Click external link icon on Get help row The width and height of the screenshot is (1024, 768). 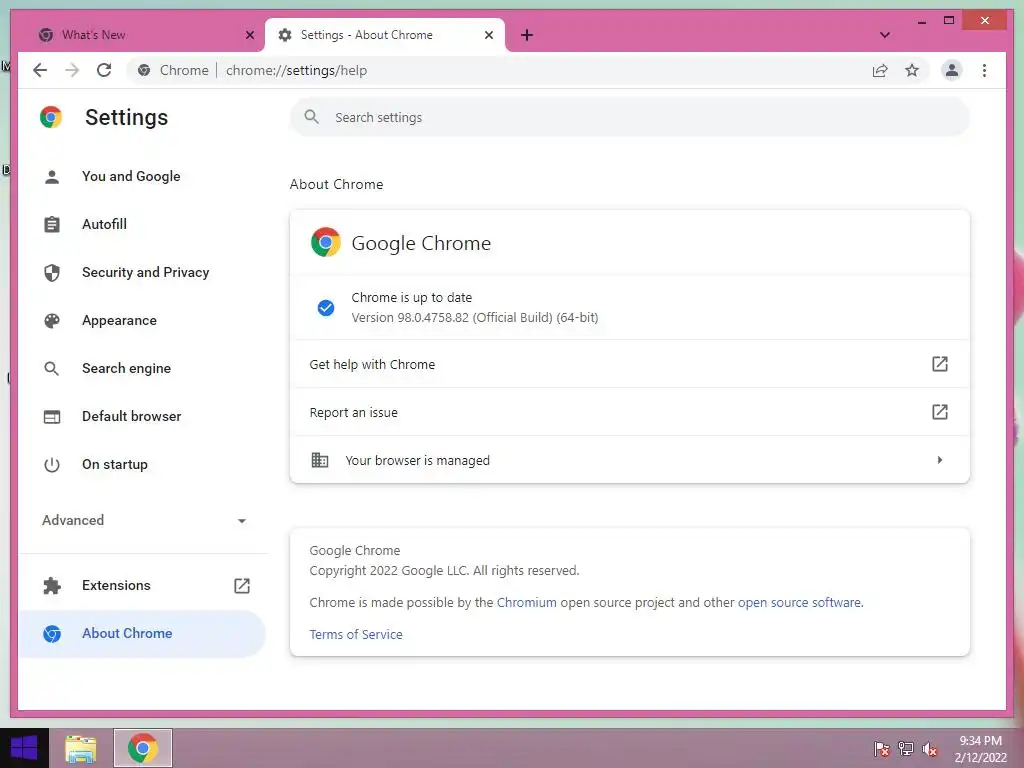pos(940,364)
